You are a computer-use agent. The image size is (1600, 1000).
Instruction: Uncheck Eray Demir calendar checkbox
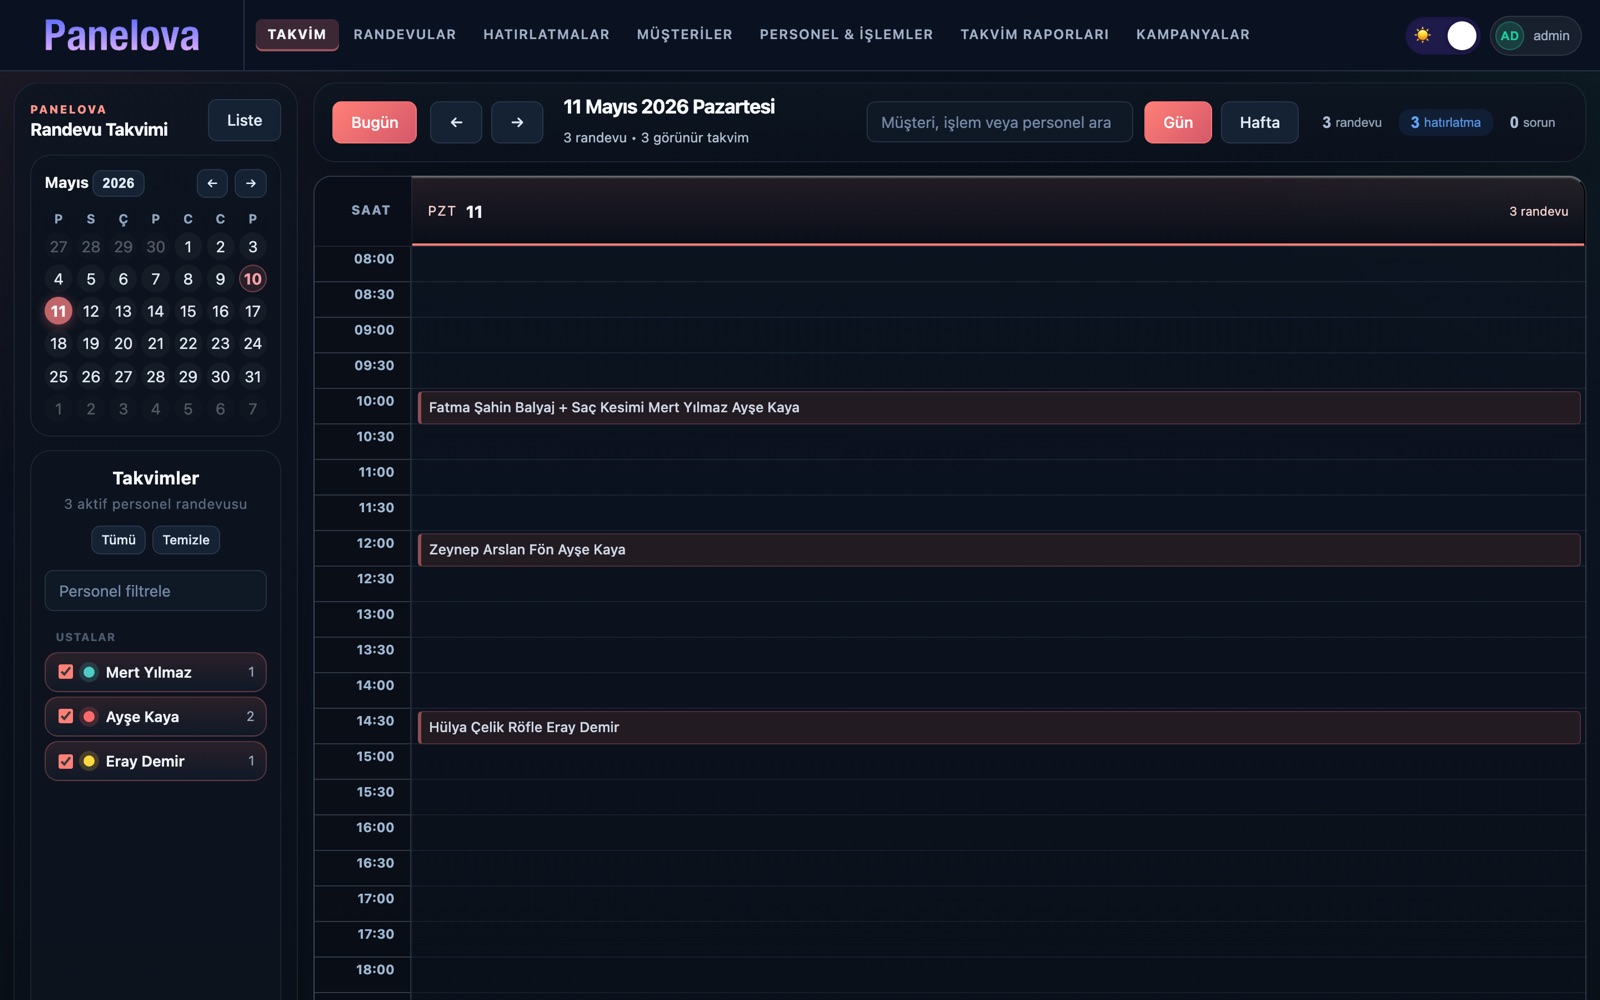(x=66, y=761)
